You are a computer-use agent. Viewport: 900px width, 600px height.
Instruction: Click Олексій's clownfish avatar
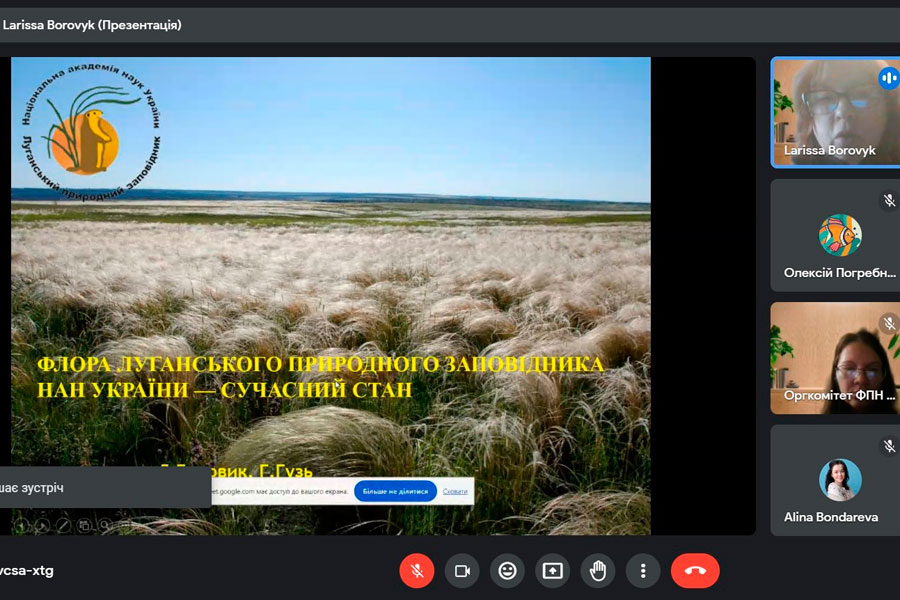[840, 235]
